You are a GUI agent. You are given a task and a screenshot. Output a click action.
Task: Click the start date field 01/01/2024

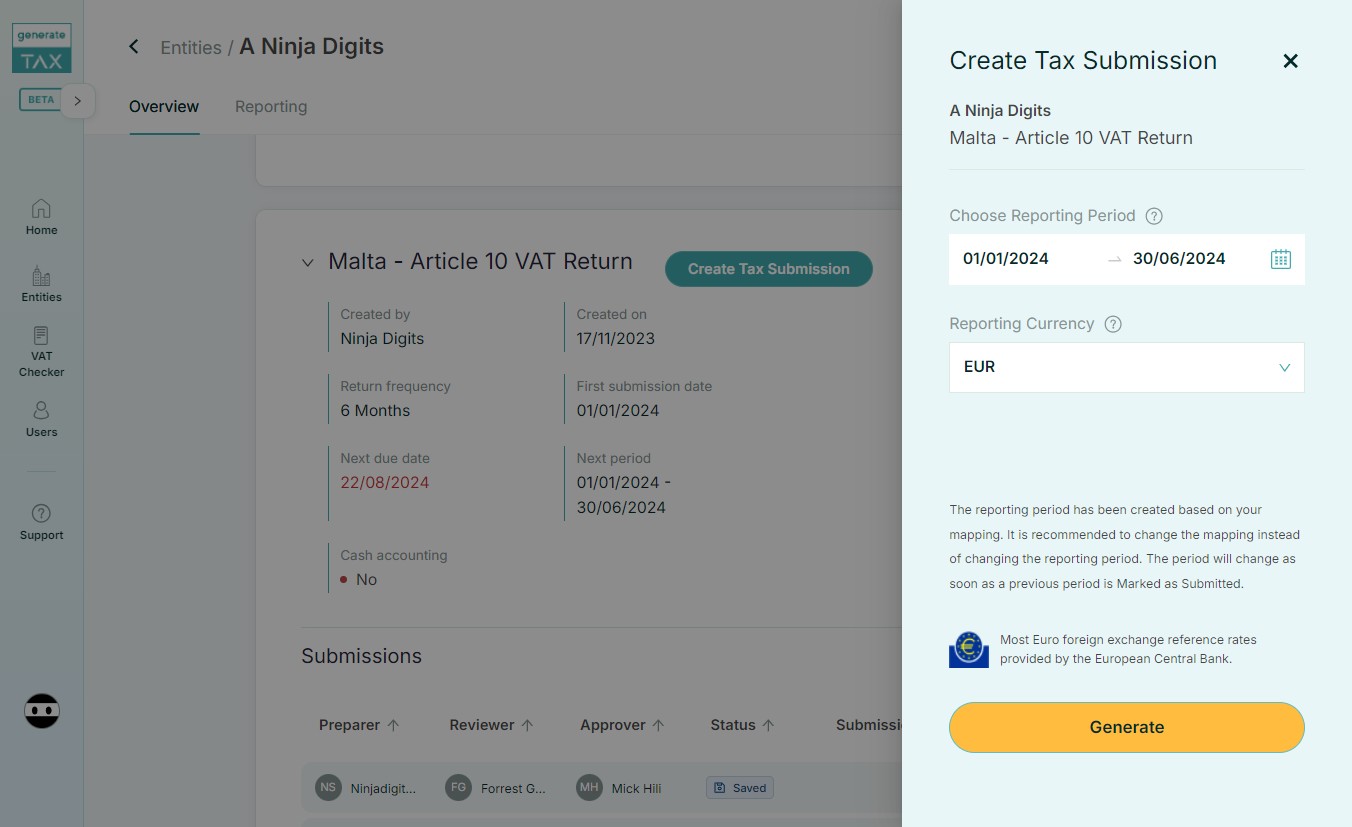click(1006, 259)
